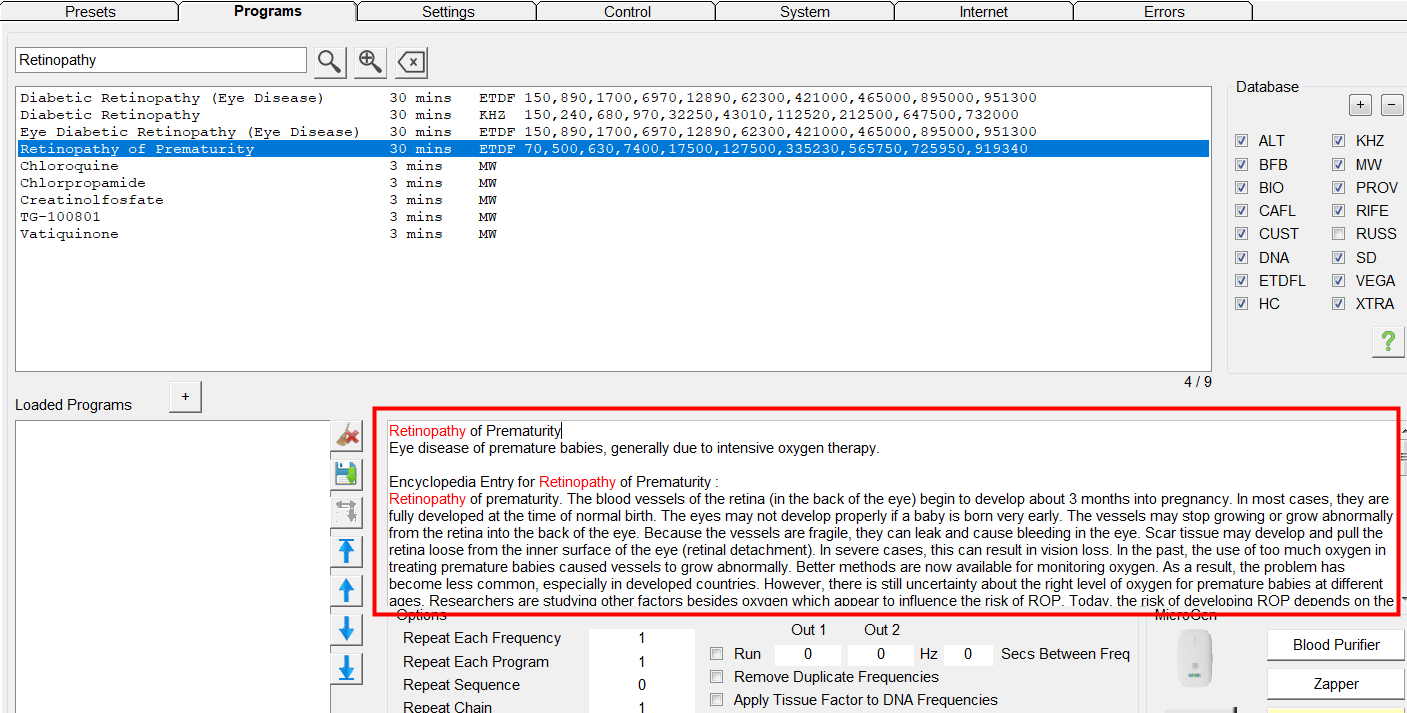
Task: Toggle the BFB database checkbox
Action: [1242, 164]
